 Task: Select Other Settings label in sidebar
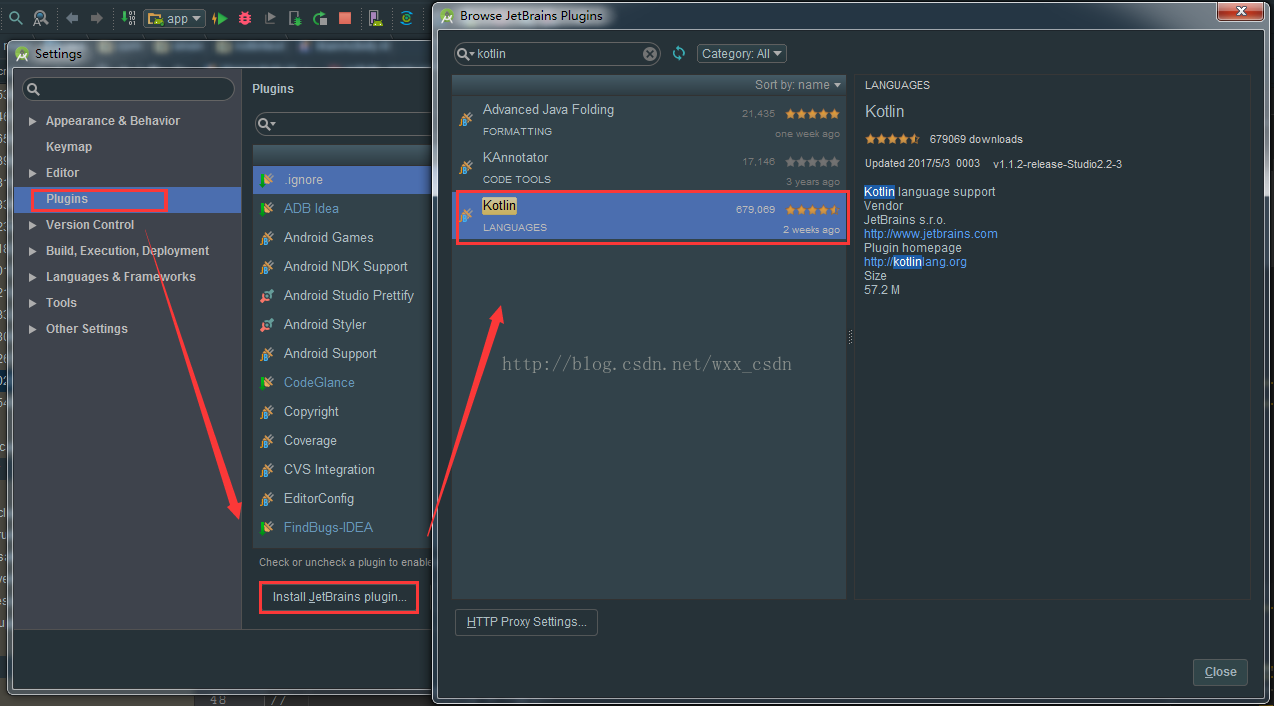(87, 329)
